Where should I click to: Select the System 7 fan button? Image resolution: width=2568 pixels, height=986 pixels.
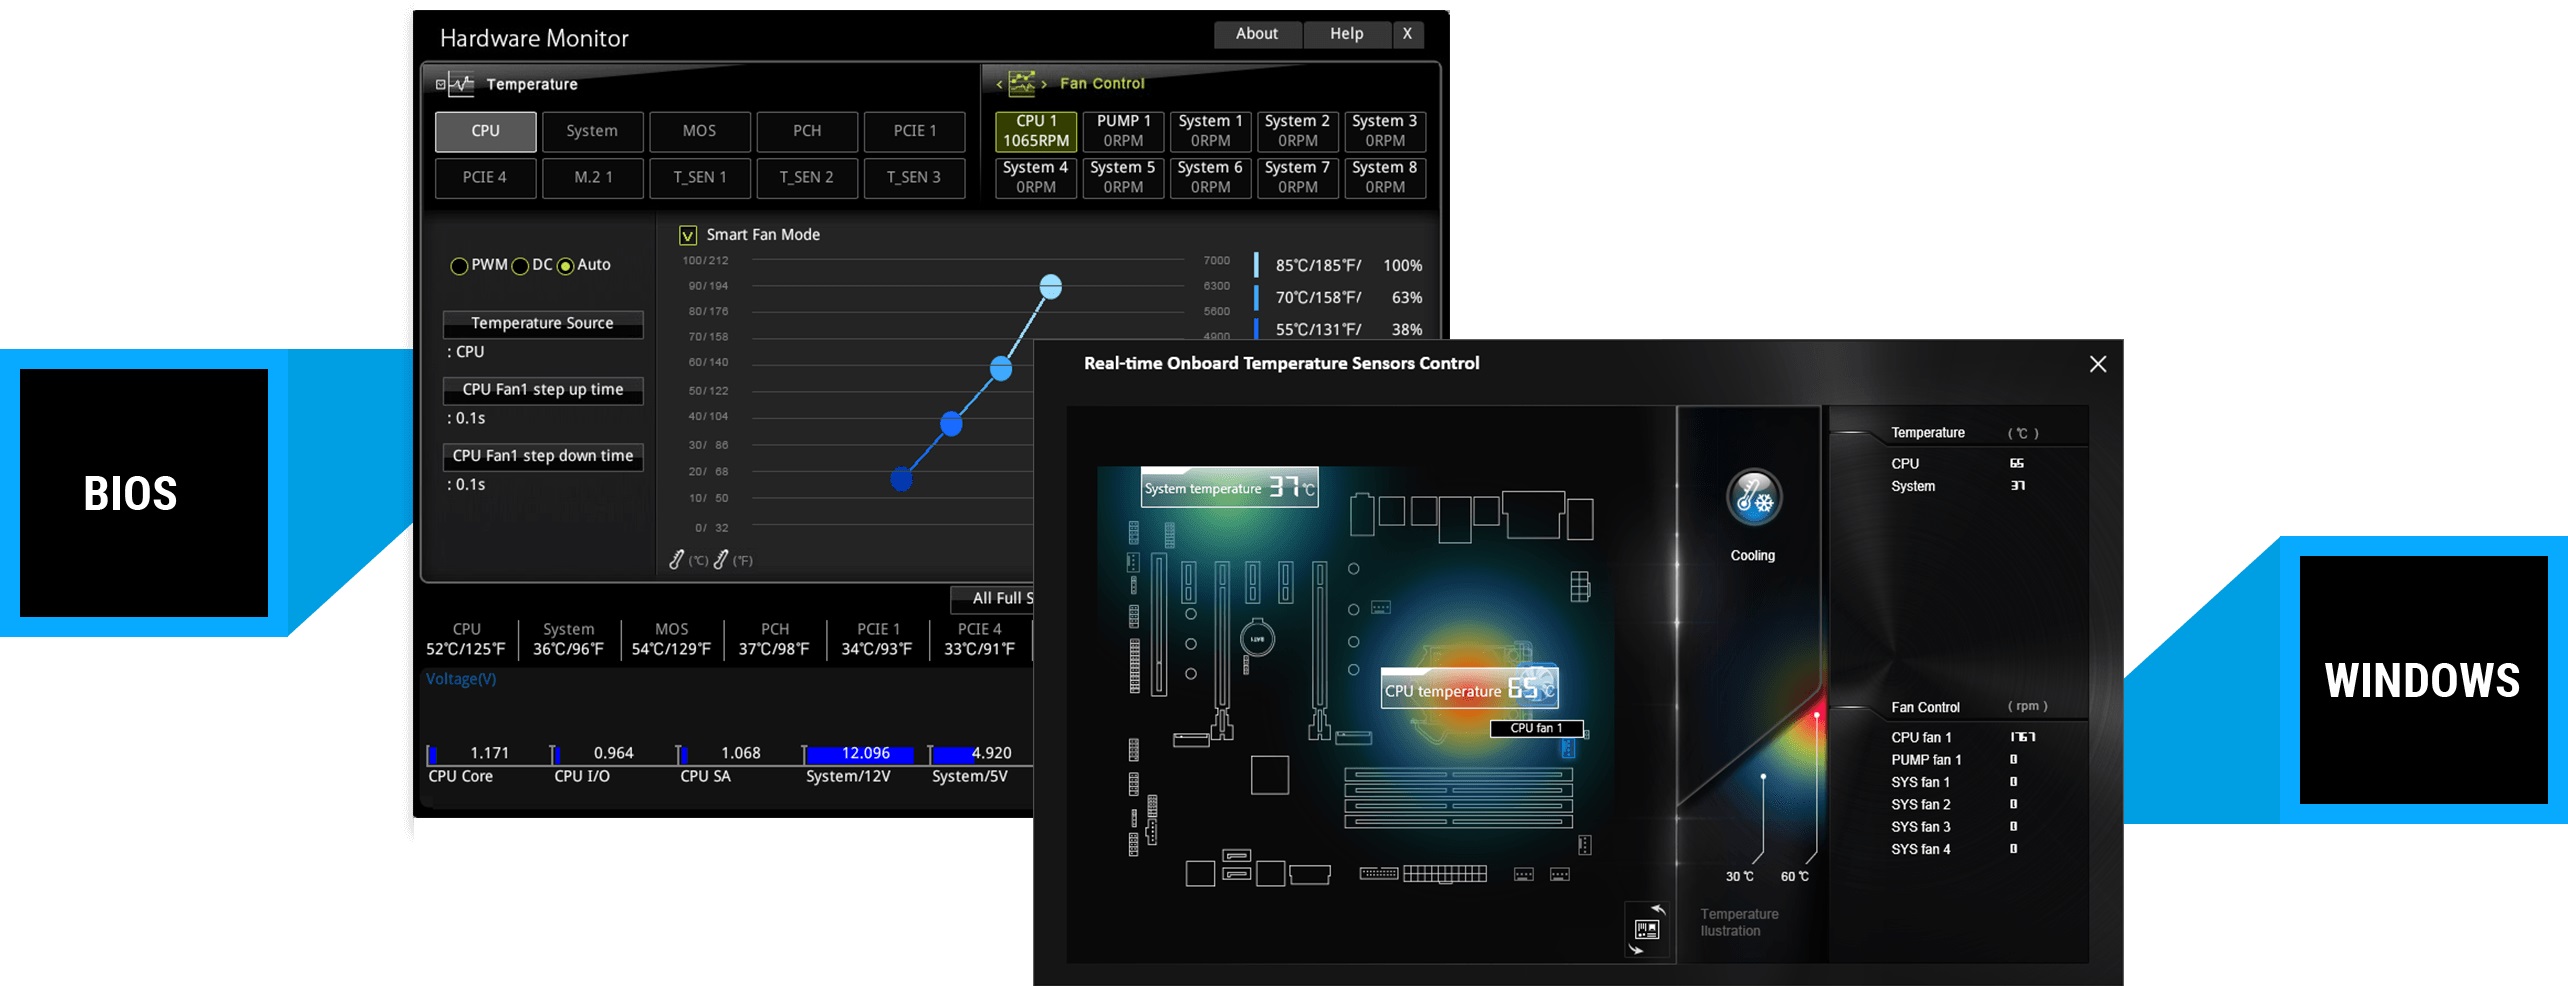click(x=1297, y=177)
